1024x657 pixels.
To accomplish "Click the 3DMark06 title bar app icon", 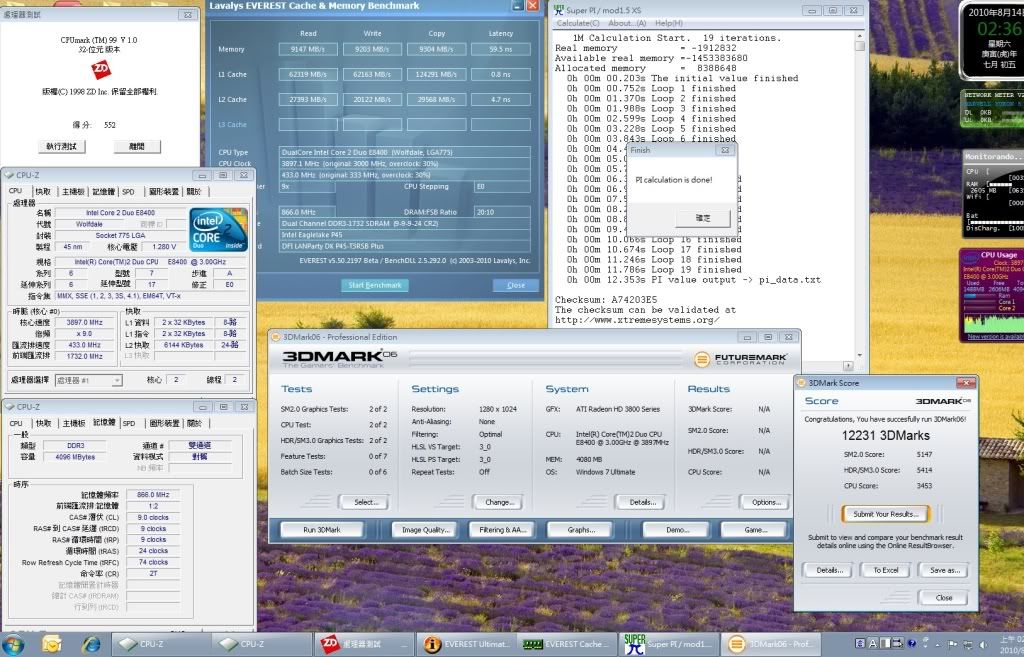I will [276, 337].
